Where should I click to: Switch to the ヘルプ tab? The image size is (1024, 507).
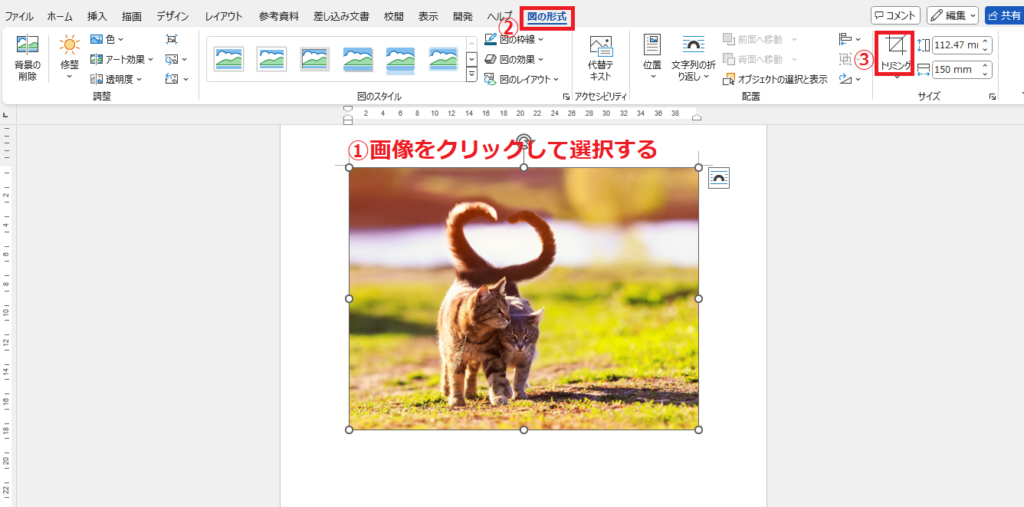(x=500, y=16)
